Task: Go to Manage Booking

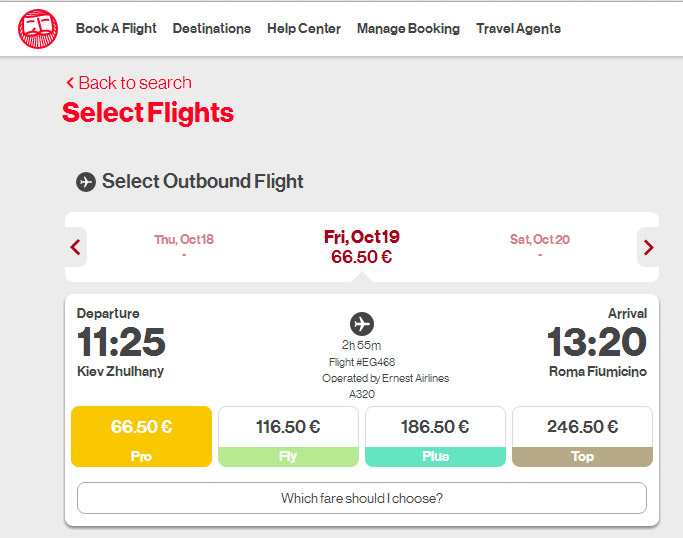Action: pos(408,28)
